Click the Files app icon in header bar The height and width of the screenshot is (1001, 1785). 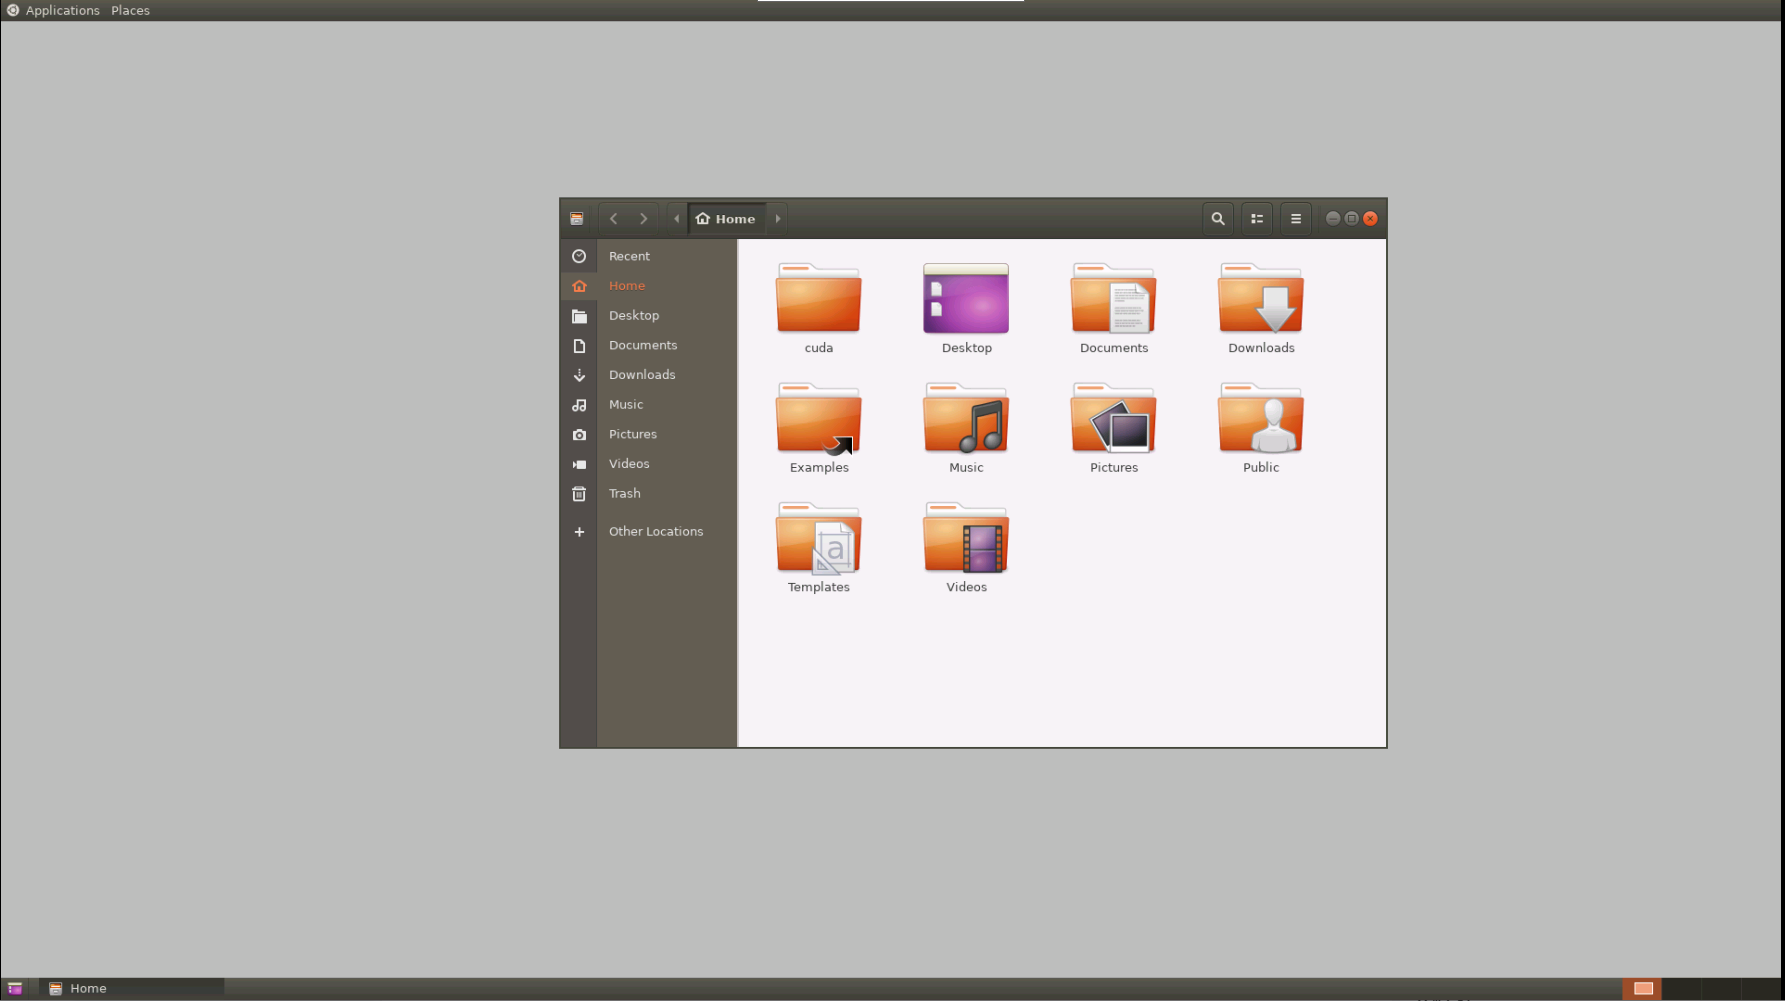(x=577, y=219)
